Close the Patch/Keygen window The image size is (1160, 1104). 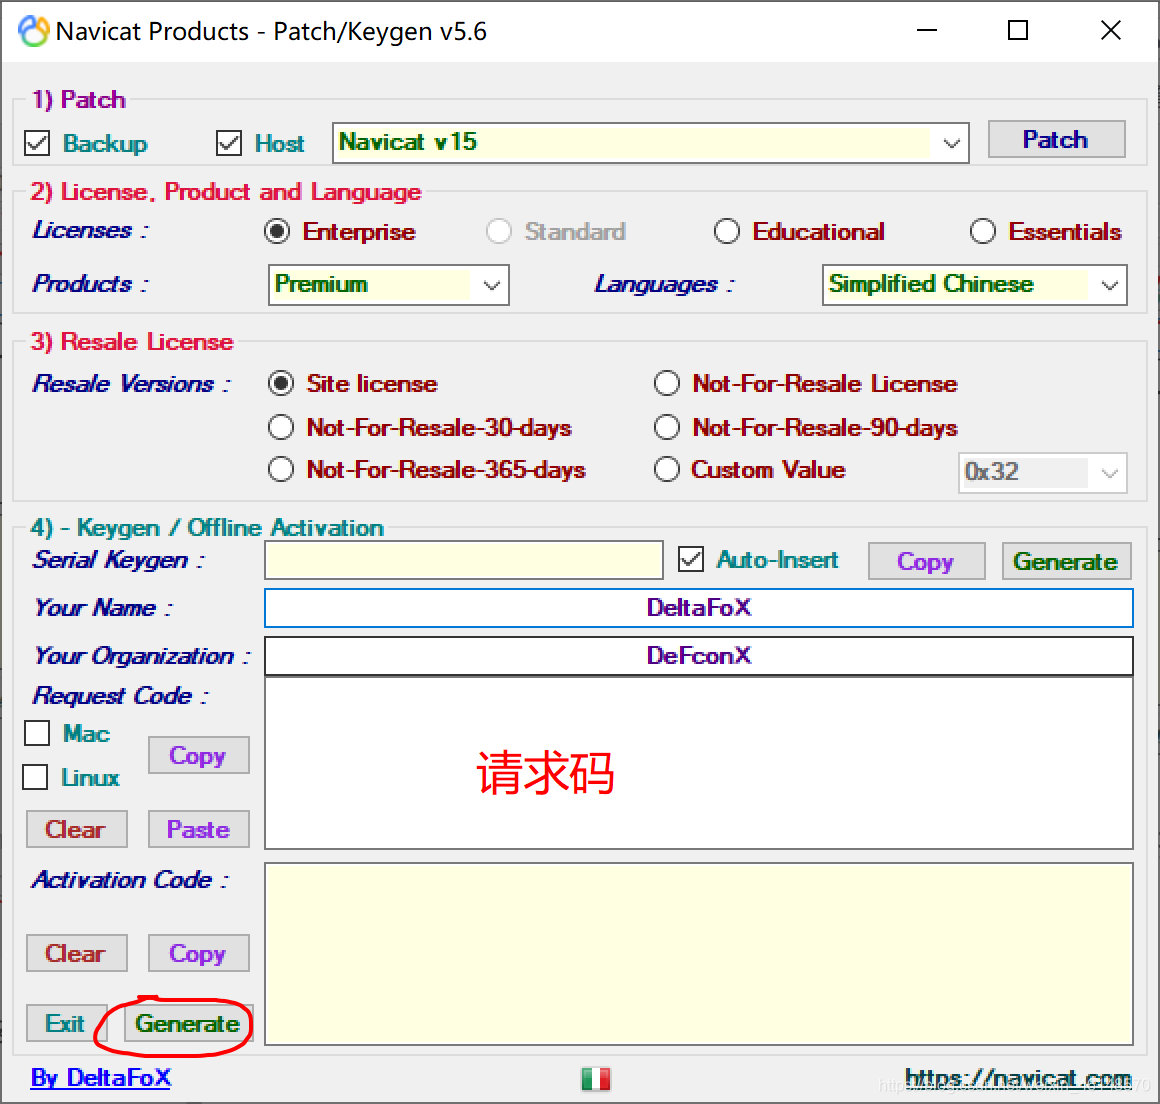[x=1110, y=30]
